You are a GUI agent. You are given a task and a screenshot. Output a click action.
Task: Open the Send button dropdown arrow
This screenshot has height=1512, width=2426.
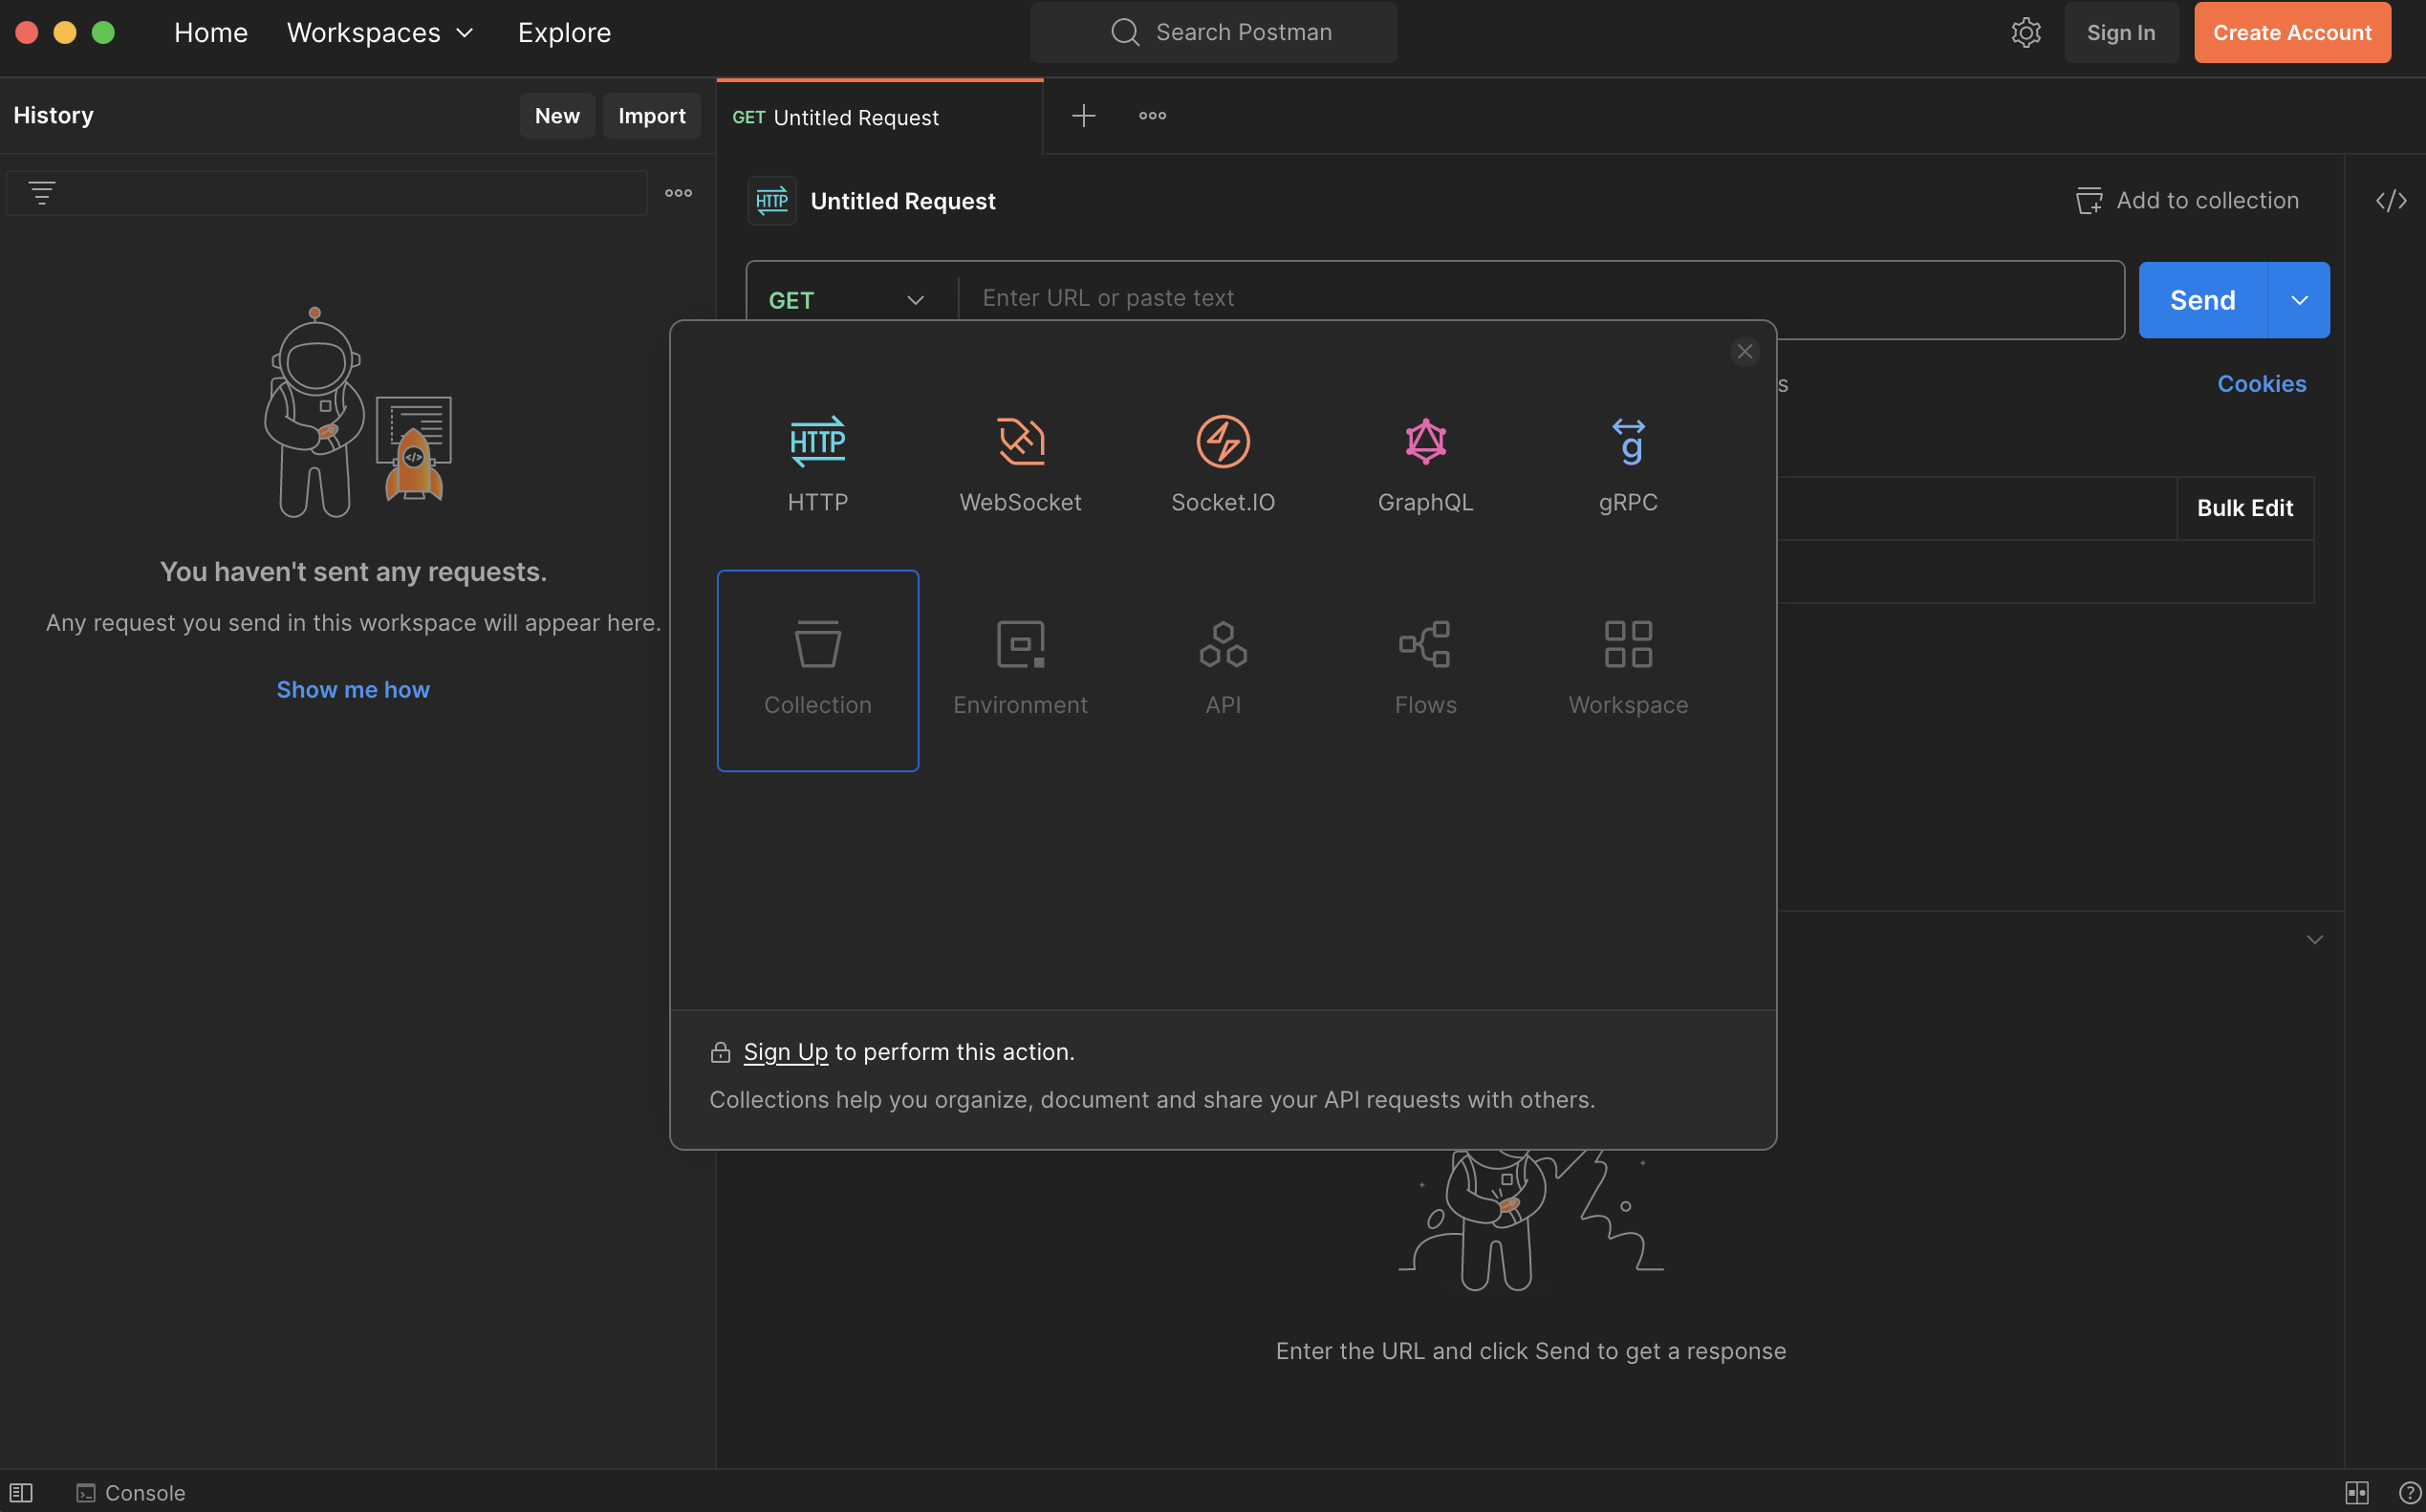pyautogui.click(x=2299, y=299)
